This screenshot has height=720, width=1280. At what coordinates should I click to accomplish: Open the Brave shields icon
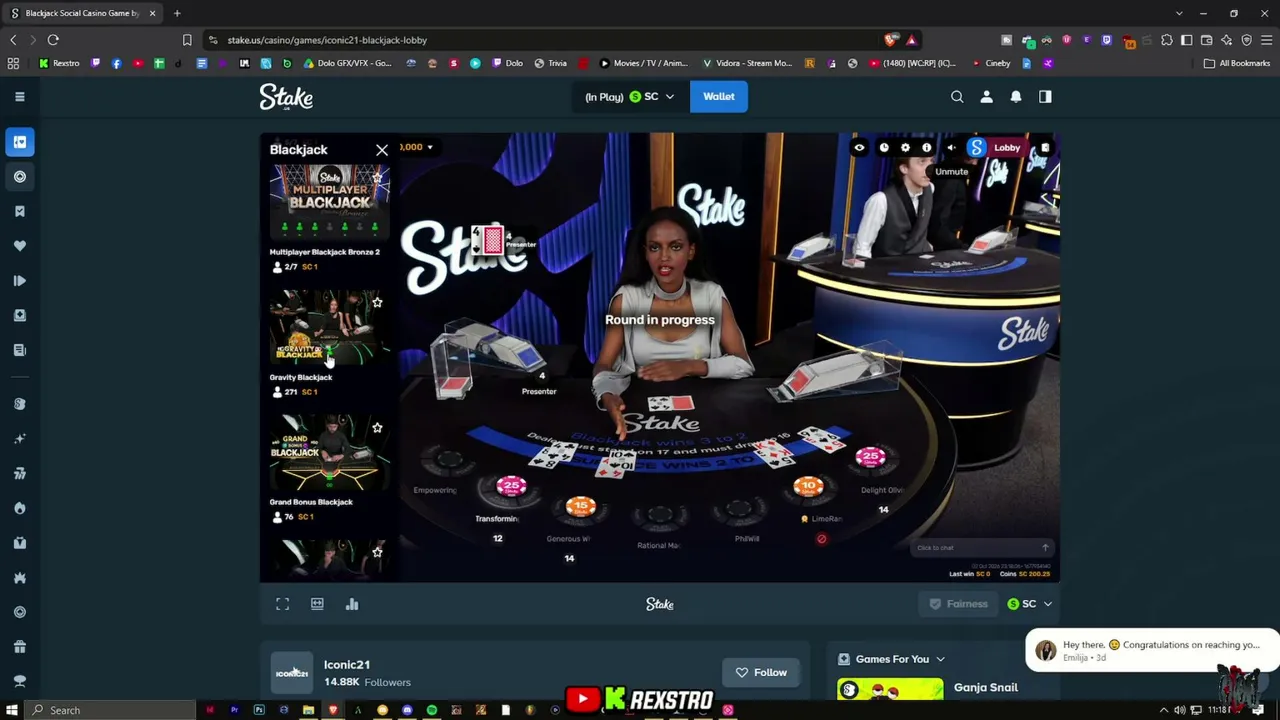click(x=890, y=40)
